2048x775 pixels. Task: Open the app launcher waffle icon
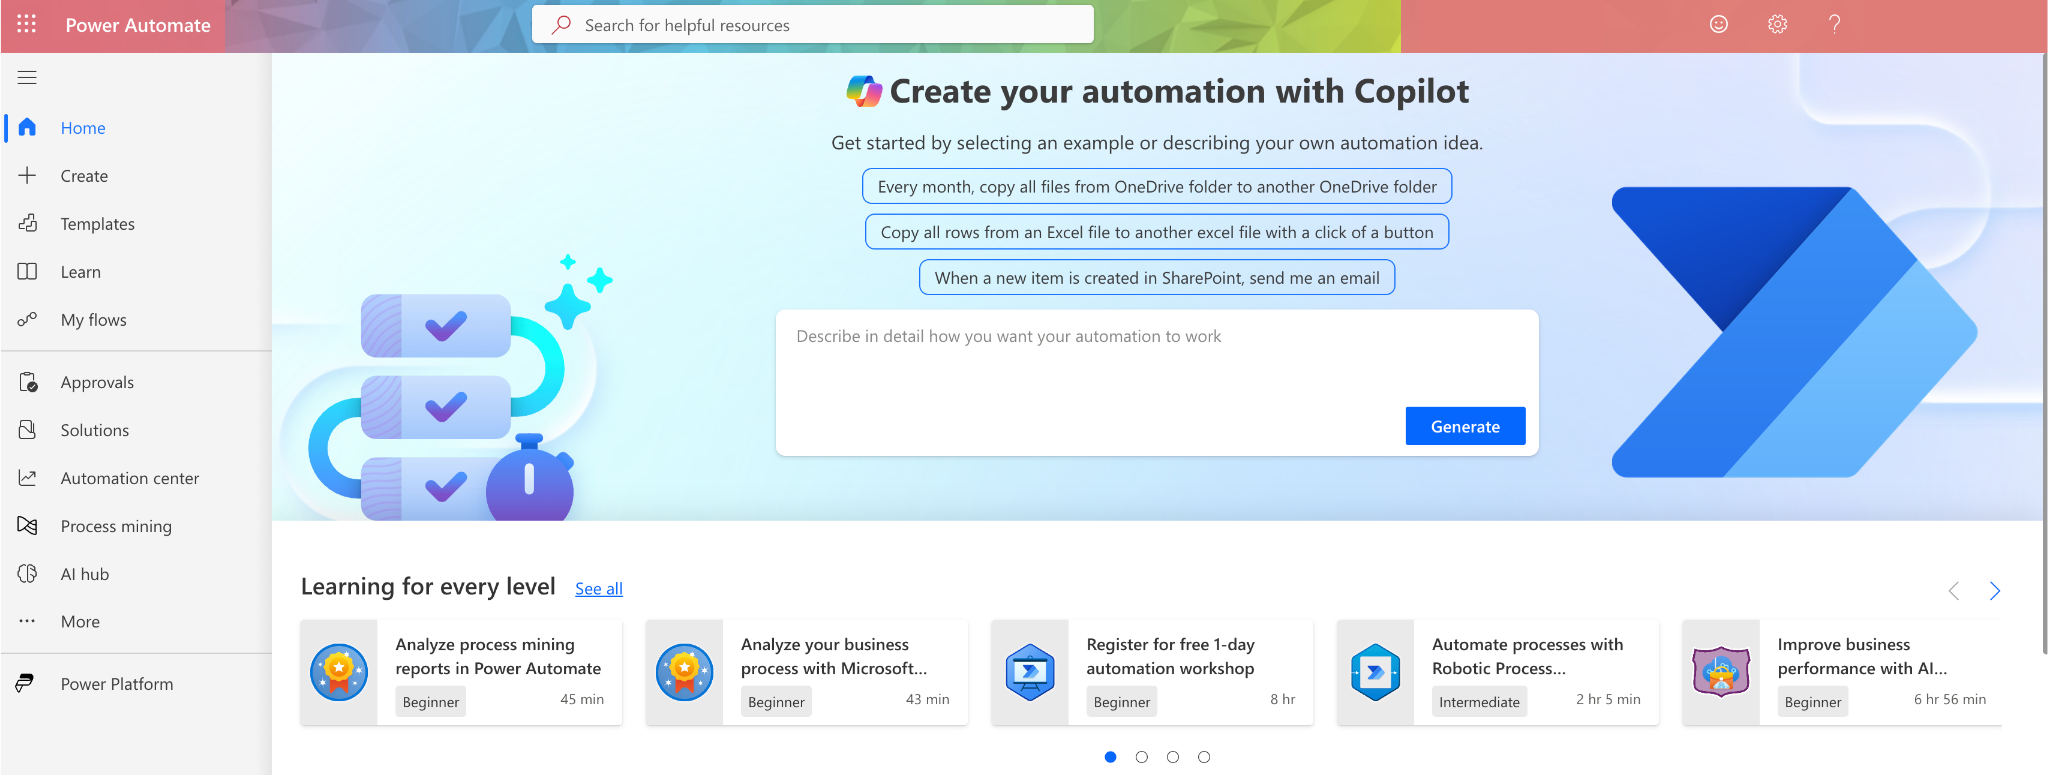pos(27,25)
